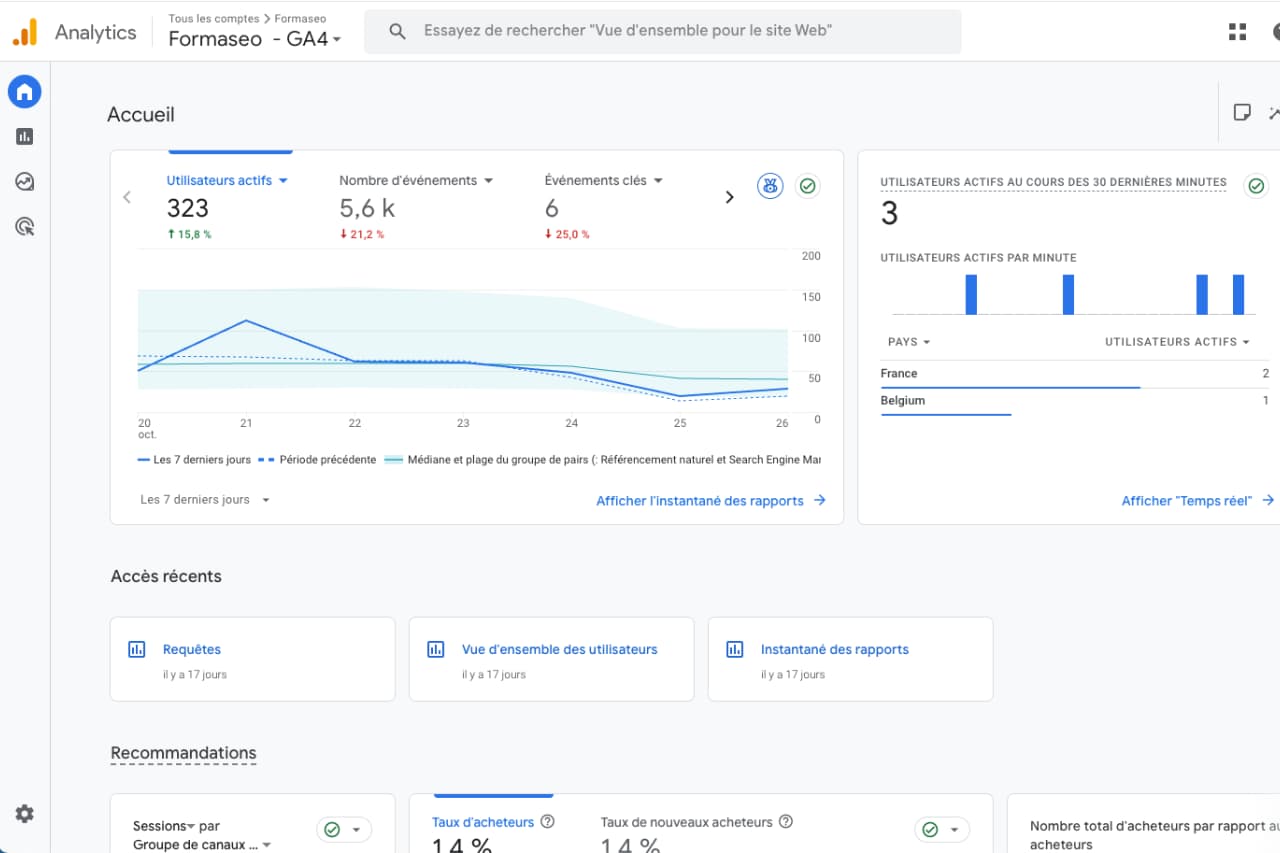Click the benchmarking medal icon on the chart

coord(769,185)
